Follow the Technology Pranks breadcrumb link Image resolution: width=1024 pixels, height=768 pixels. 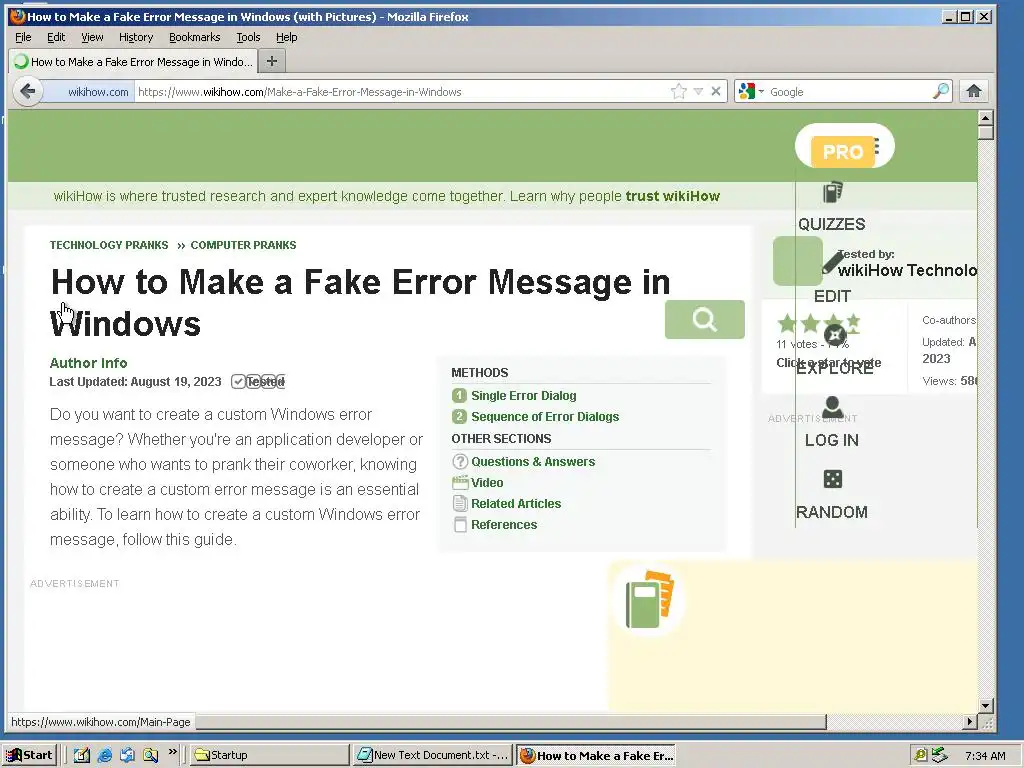[109, 245]
